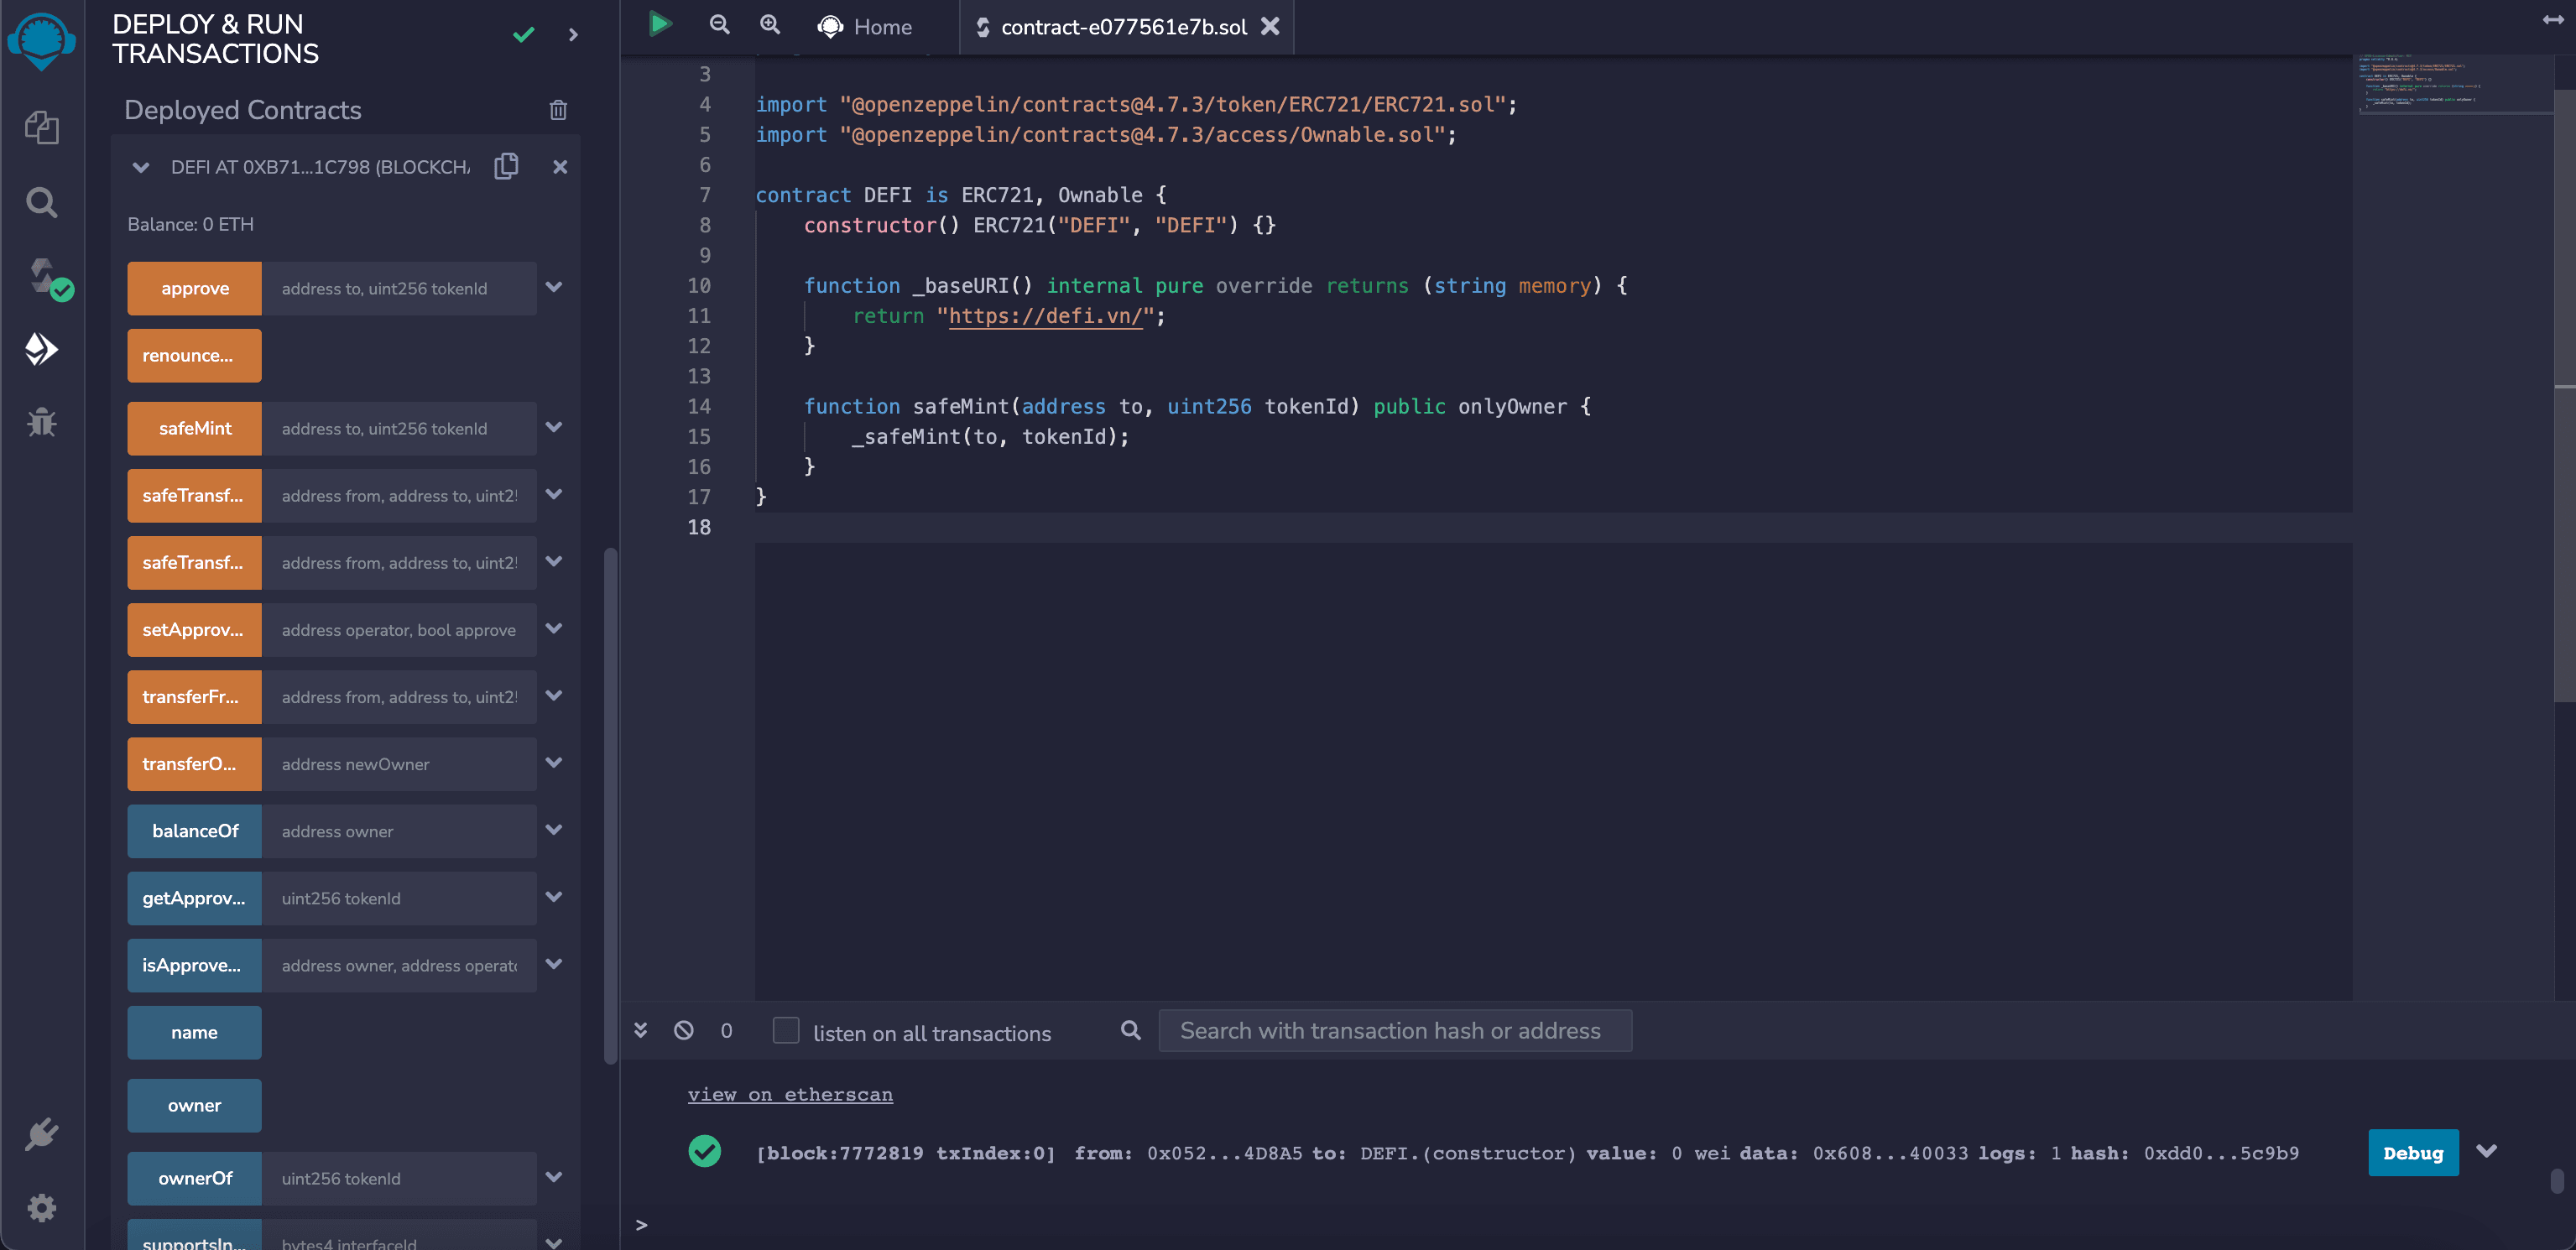
Task: Click the transferFr... function button
Action: [194, 697]
